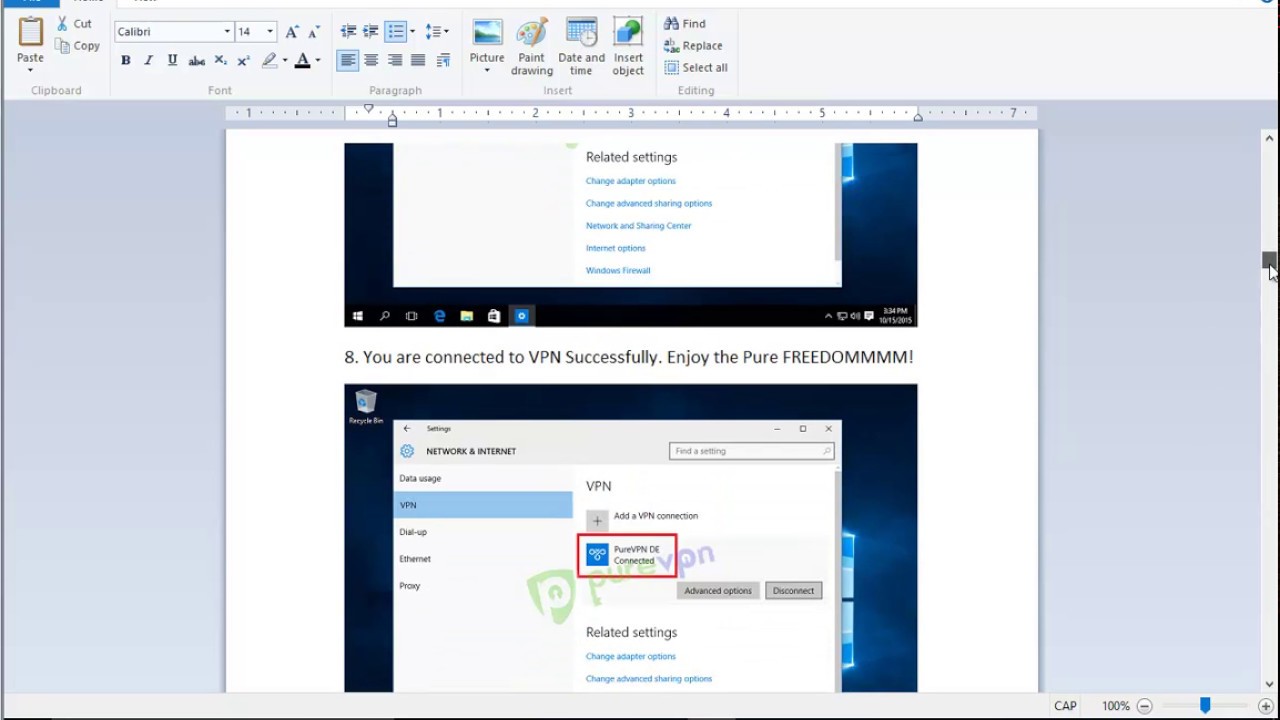Expand the font color arrow
This screenshot has height=720, width=1280.
coord(318,61)
